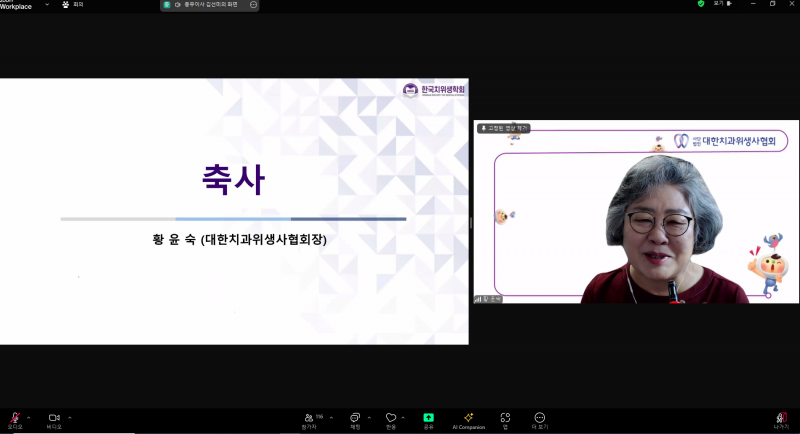Toggle the video camera on
800x434 pixels.
[54, 418]
